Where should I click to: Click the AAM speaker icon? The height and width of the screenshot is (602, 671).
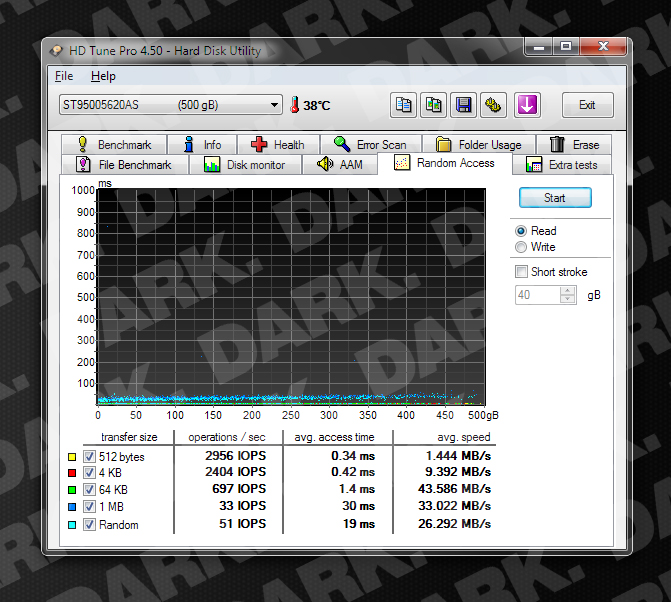point(325,164)
